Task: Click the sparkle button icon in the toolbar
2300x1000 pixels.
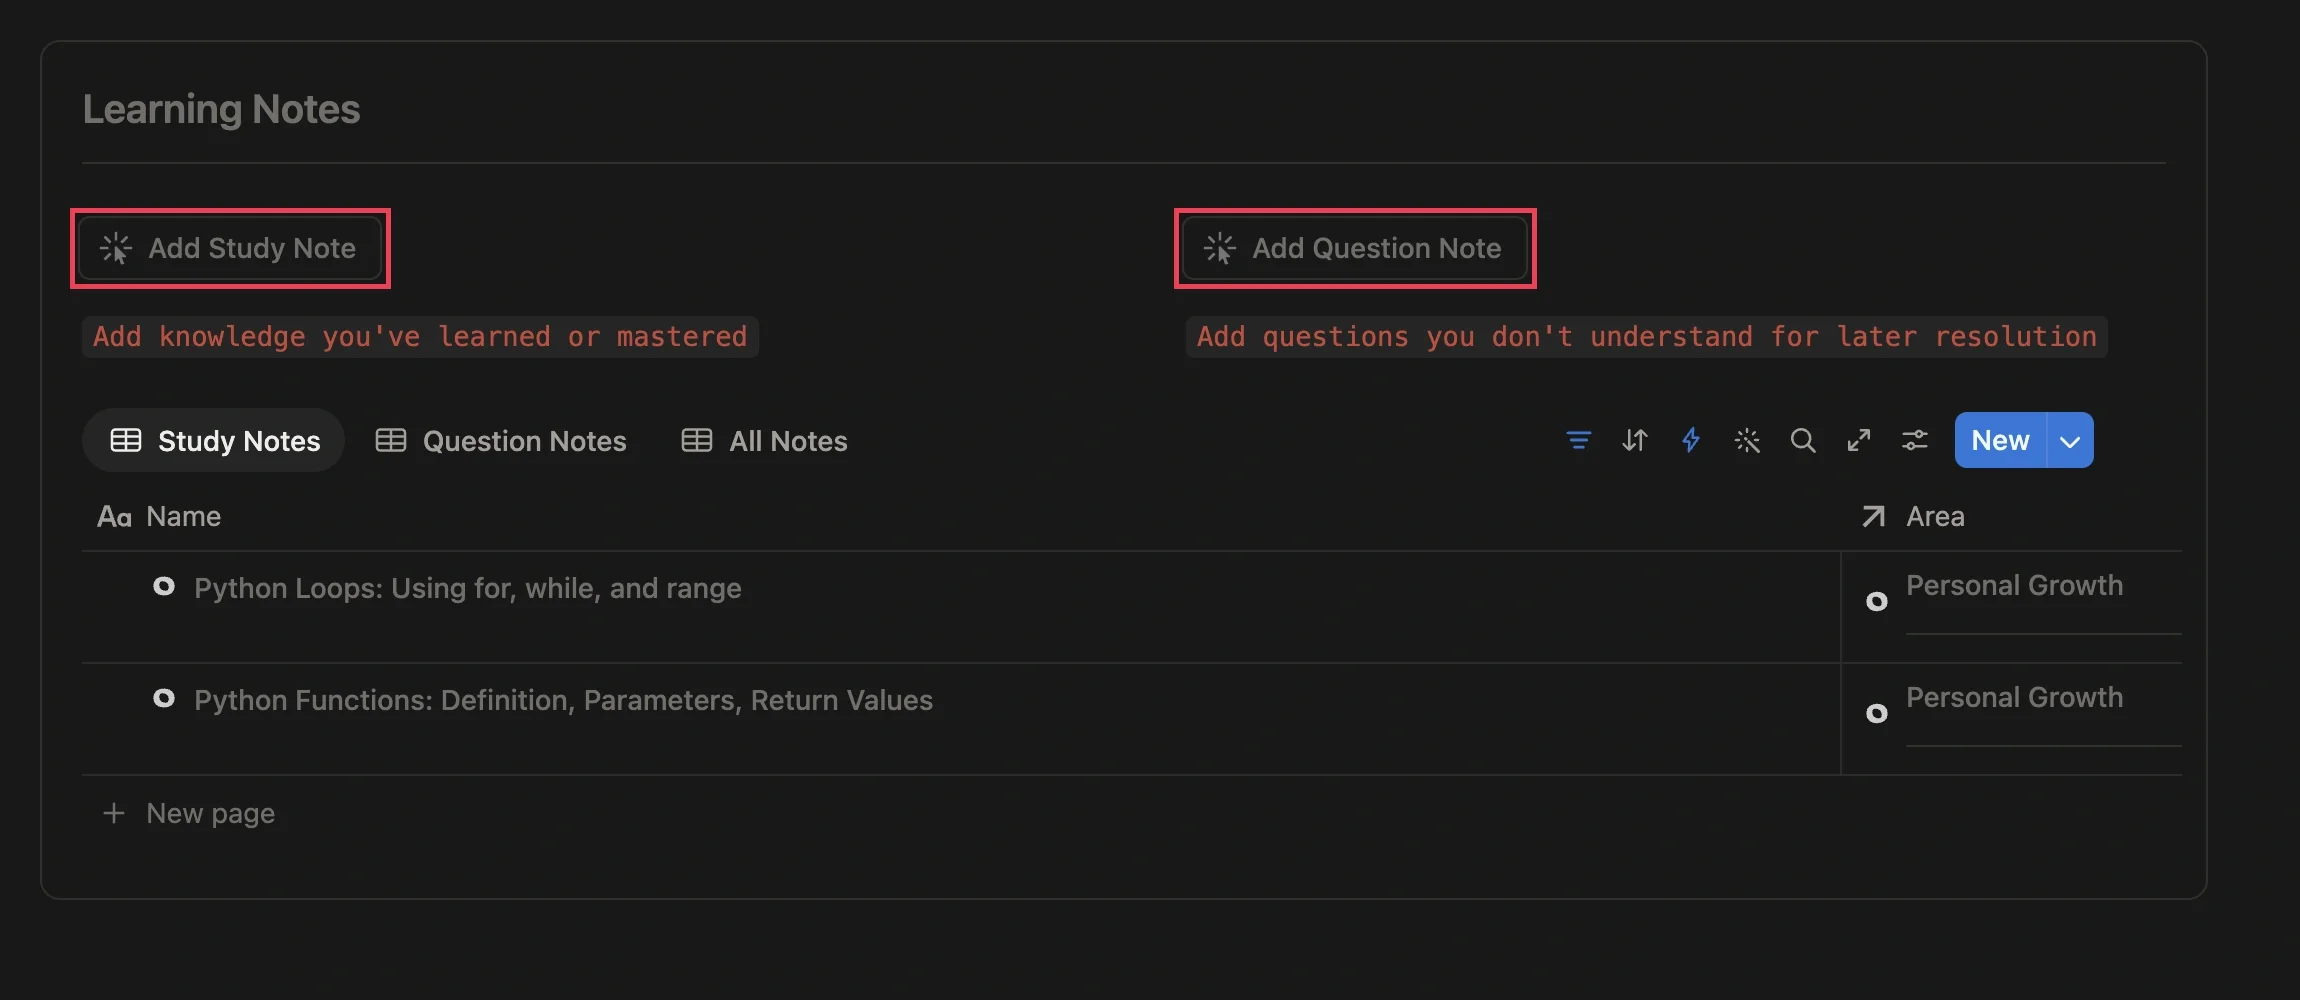Action: tap(1747, 440)
